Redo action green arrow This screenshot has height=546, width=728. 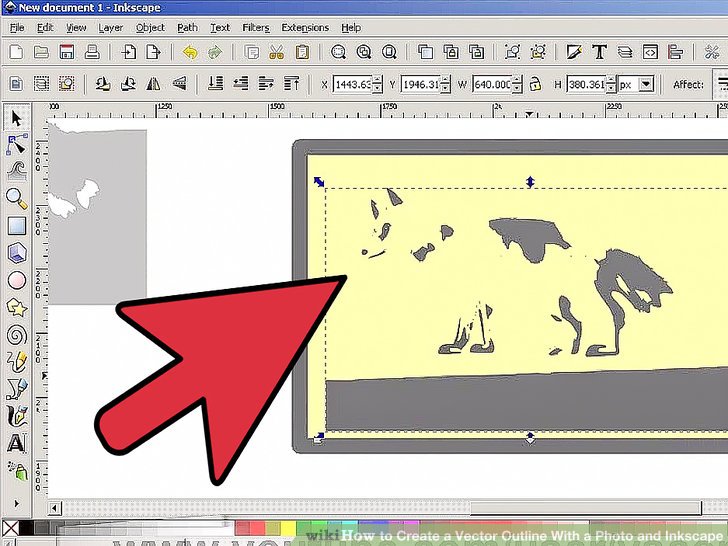click(x=214, y=52)
